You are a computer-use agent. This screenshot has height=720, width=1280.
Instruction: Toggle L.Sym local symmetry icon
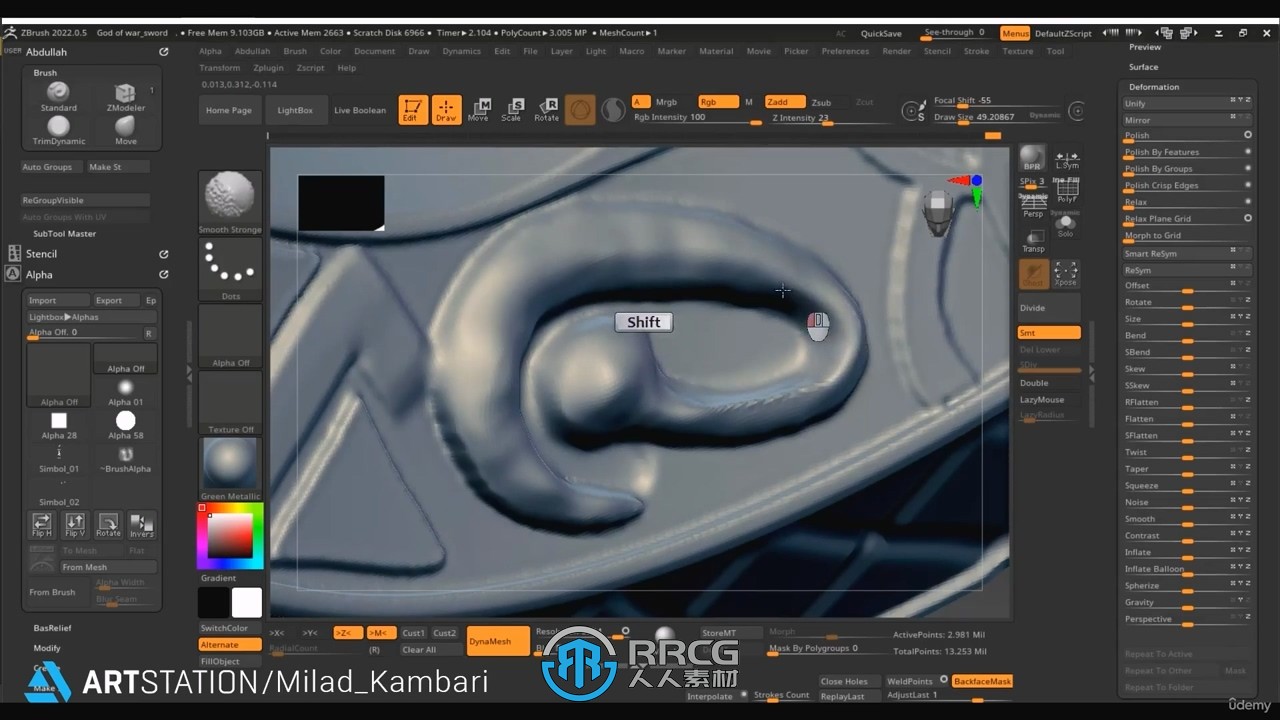pyautogui.click(x=1067, y=158)
